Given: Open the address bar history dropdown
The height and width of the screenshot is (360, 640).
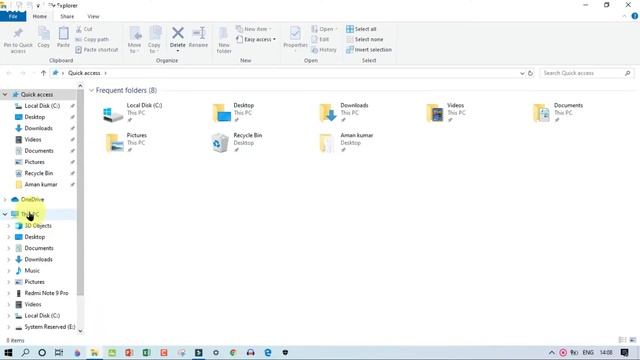Looking at the screenshot, I should pyautogui.click(x=522, y=73).
